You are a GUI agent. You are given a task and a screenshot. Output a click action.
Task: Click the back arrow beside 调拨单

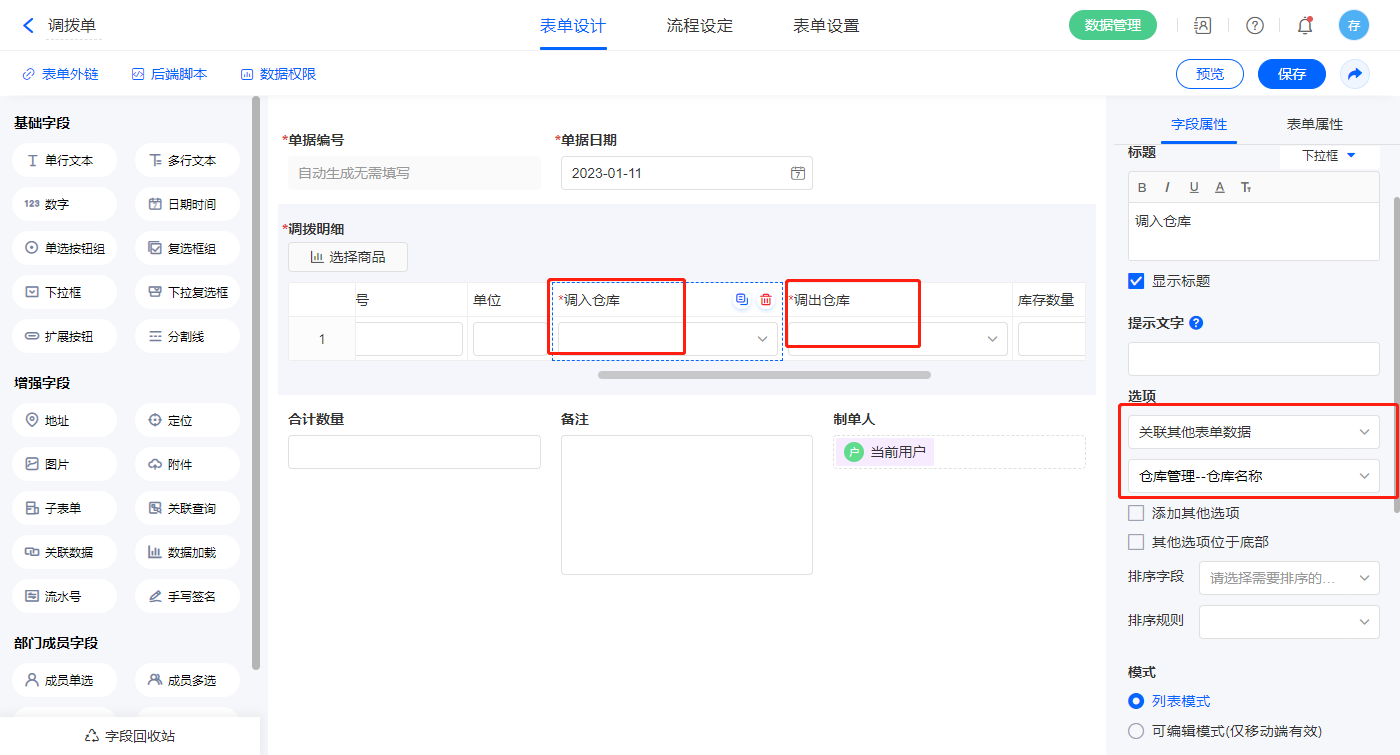tap(28, 26)
